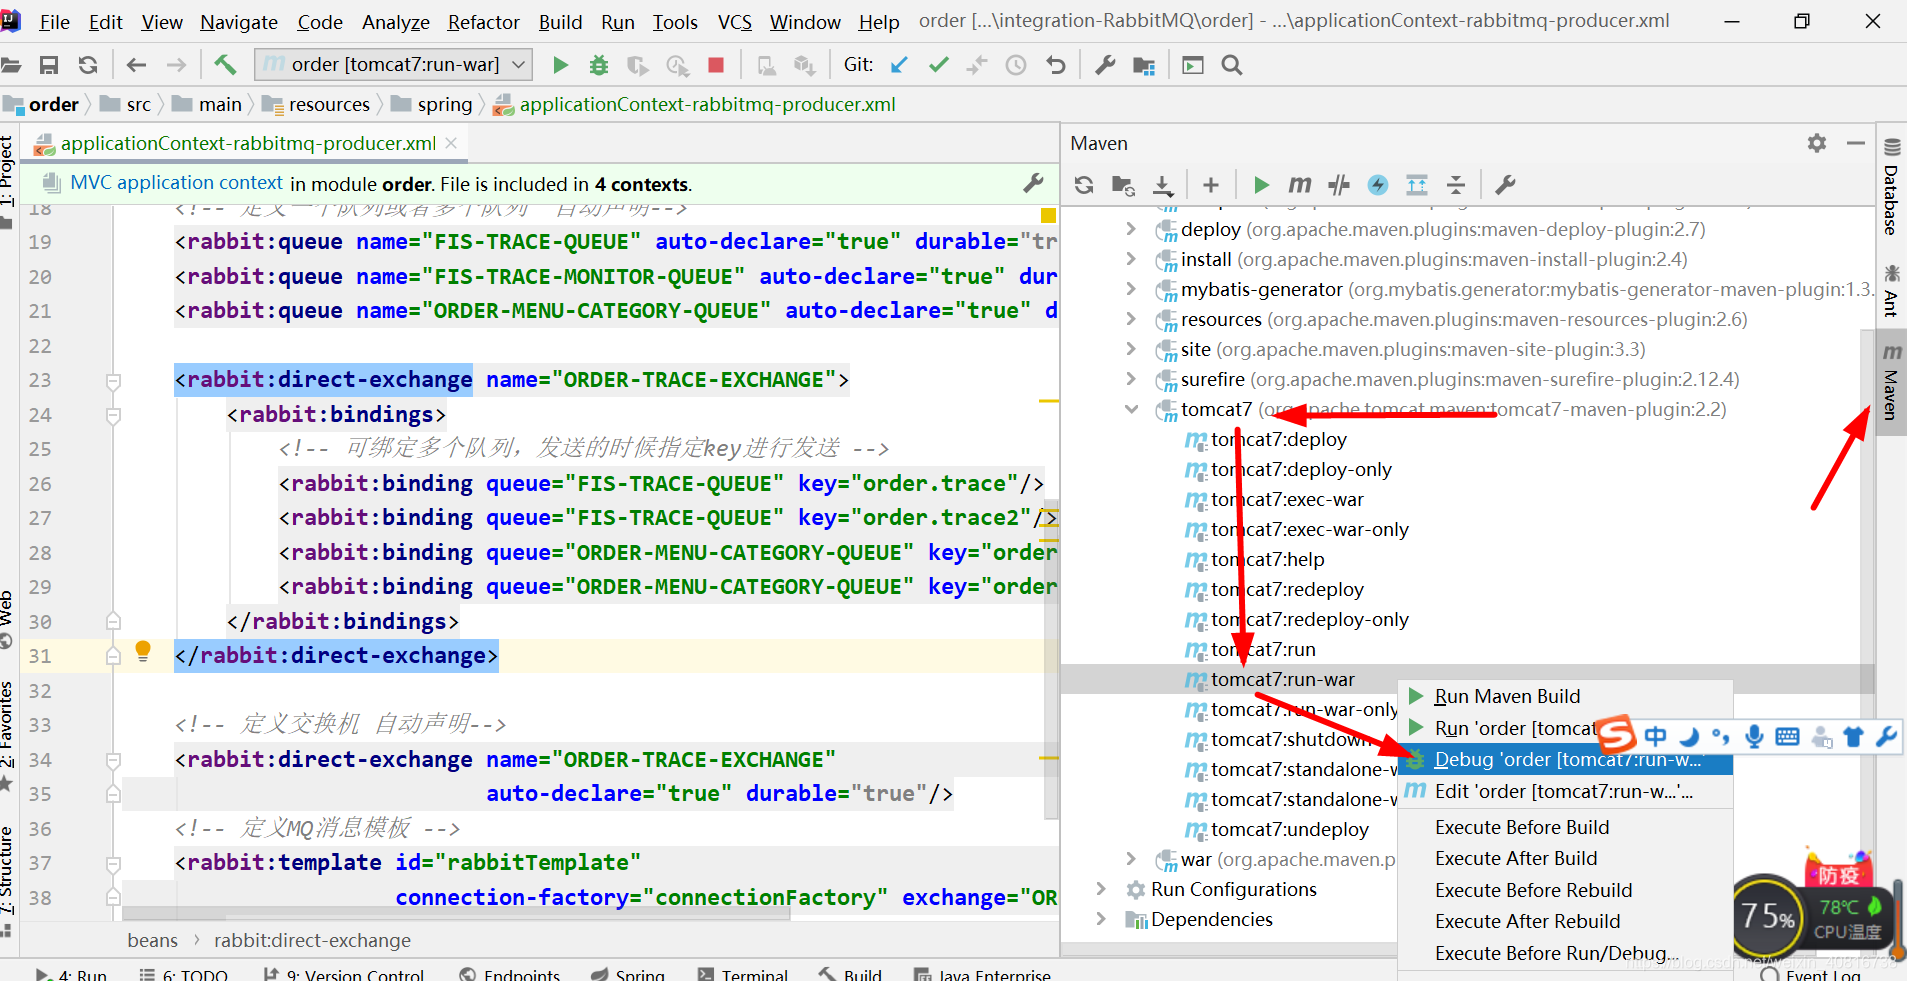Open Project Structure icon in toolbar

[x=1144, y=65]
